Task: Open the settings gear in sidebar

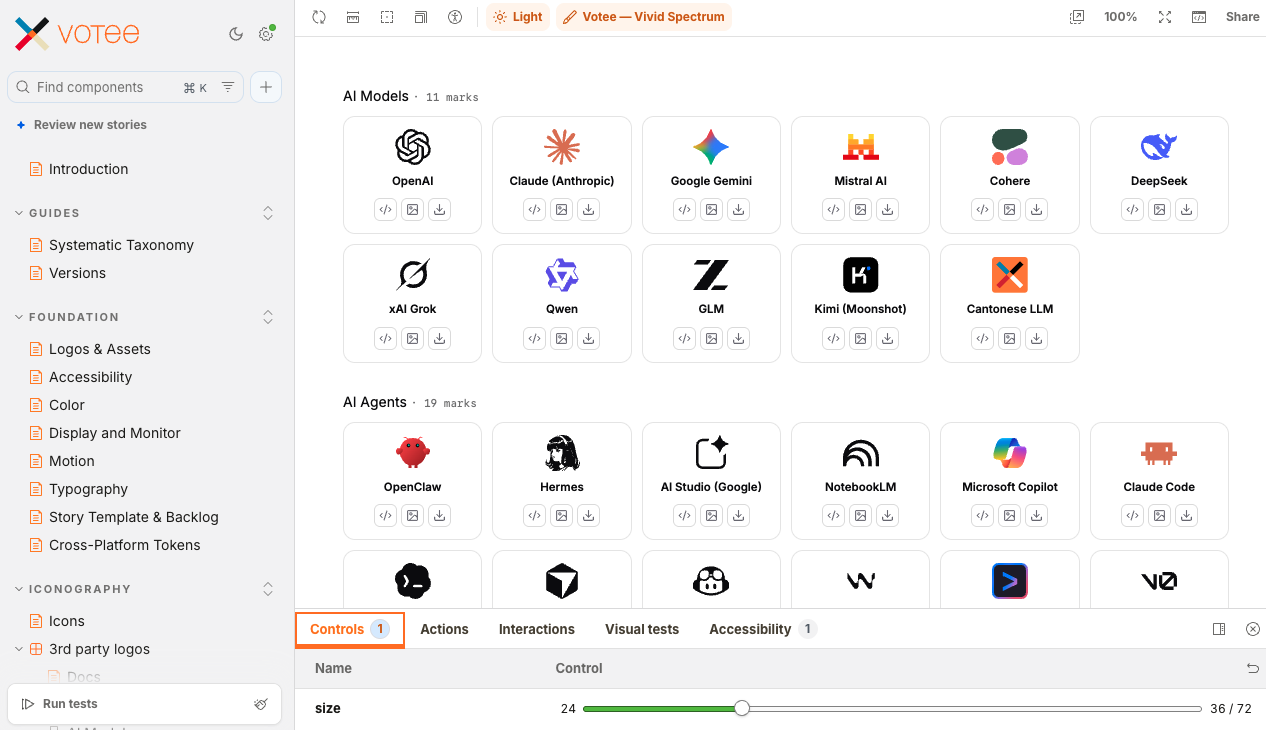Action: point(266,34)
